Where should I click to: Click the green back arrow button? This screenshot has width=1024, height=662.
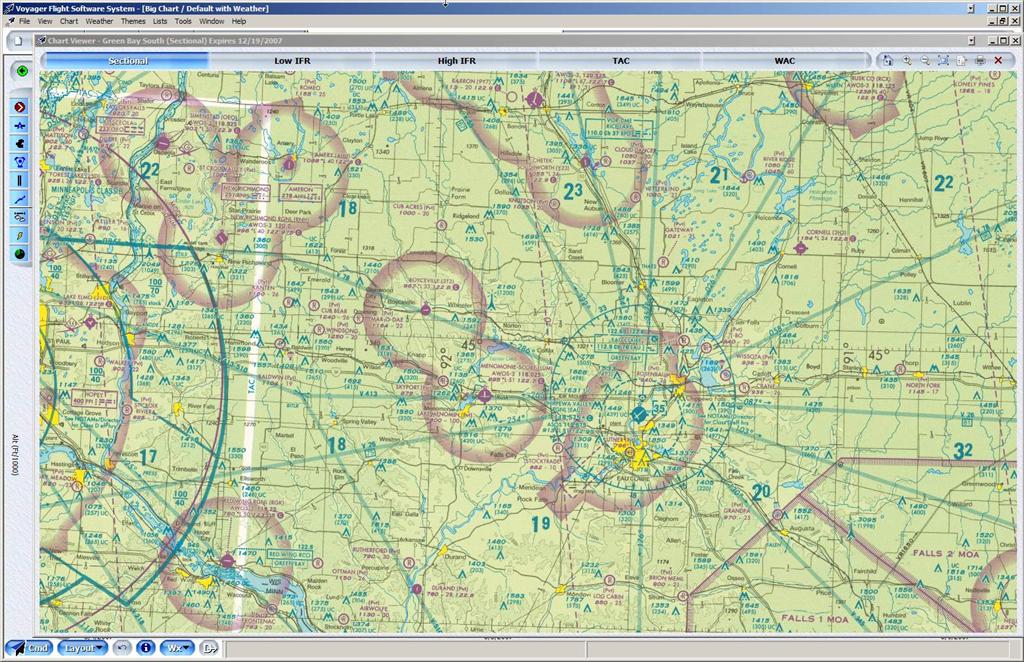click(x=22, y=71)
